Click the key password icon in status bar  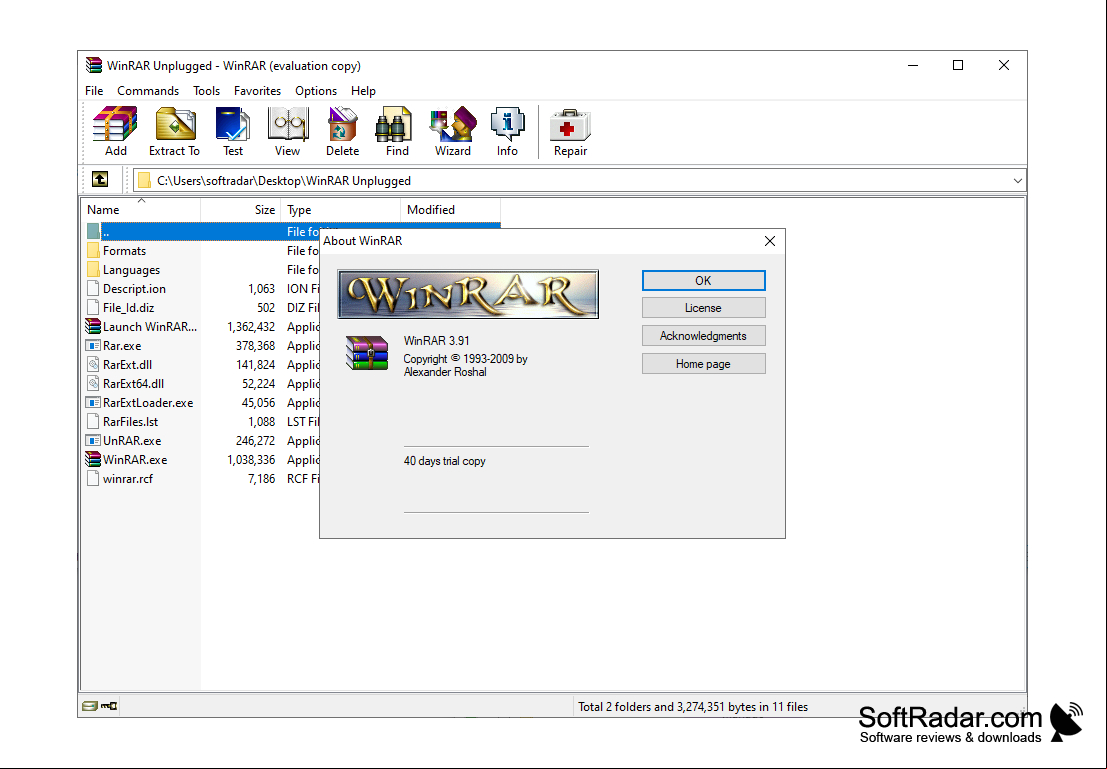tap(109, 705)
